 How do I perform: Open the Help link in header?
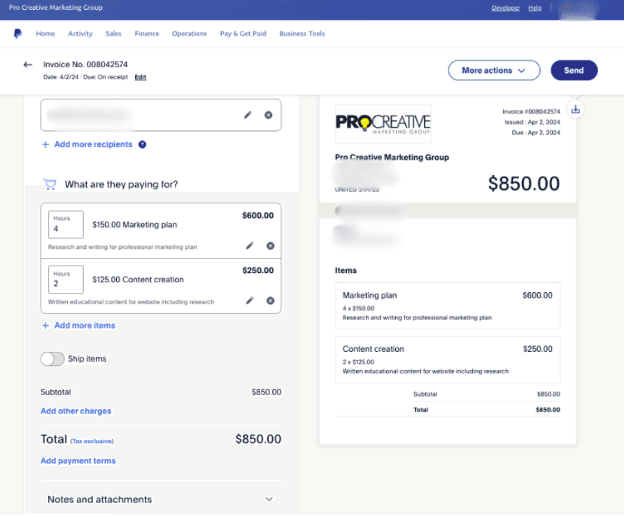535,8
